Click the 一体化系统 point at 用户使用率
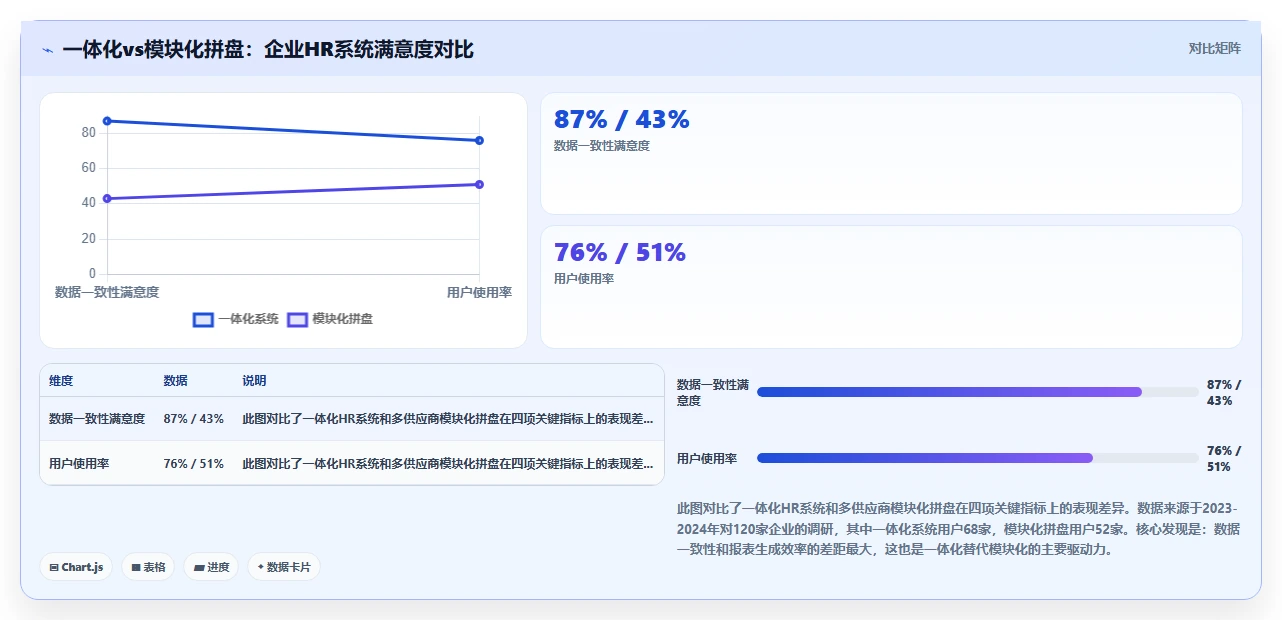The image size is (1282, 620). [x=480, y=140]
